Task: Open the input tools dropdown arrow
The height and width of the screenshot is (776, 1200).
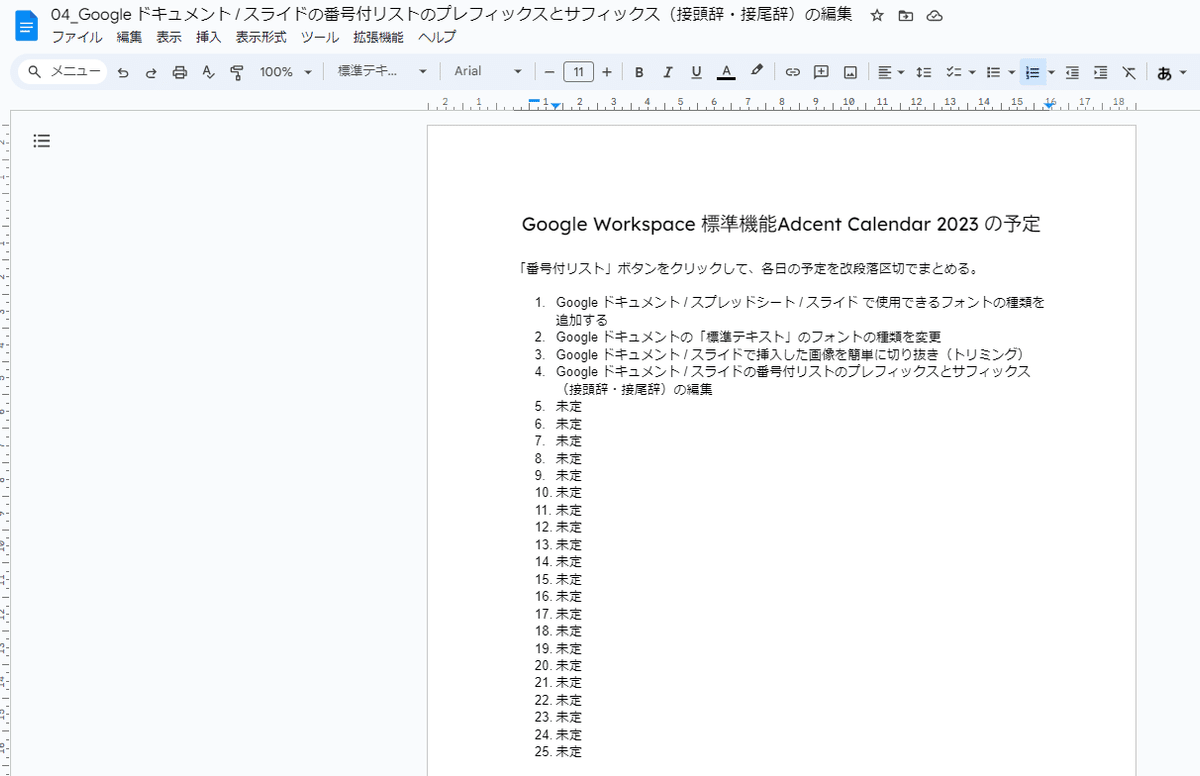Action: (1183, 72)
